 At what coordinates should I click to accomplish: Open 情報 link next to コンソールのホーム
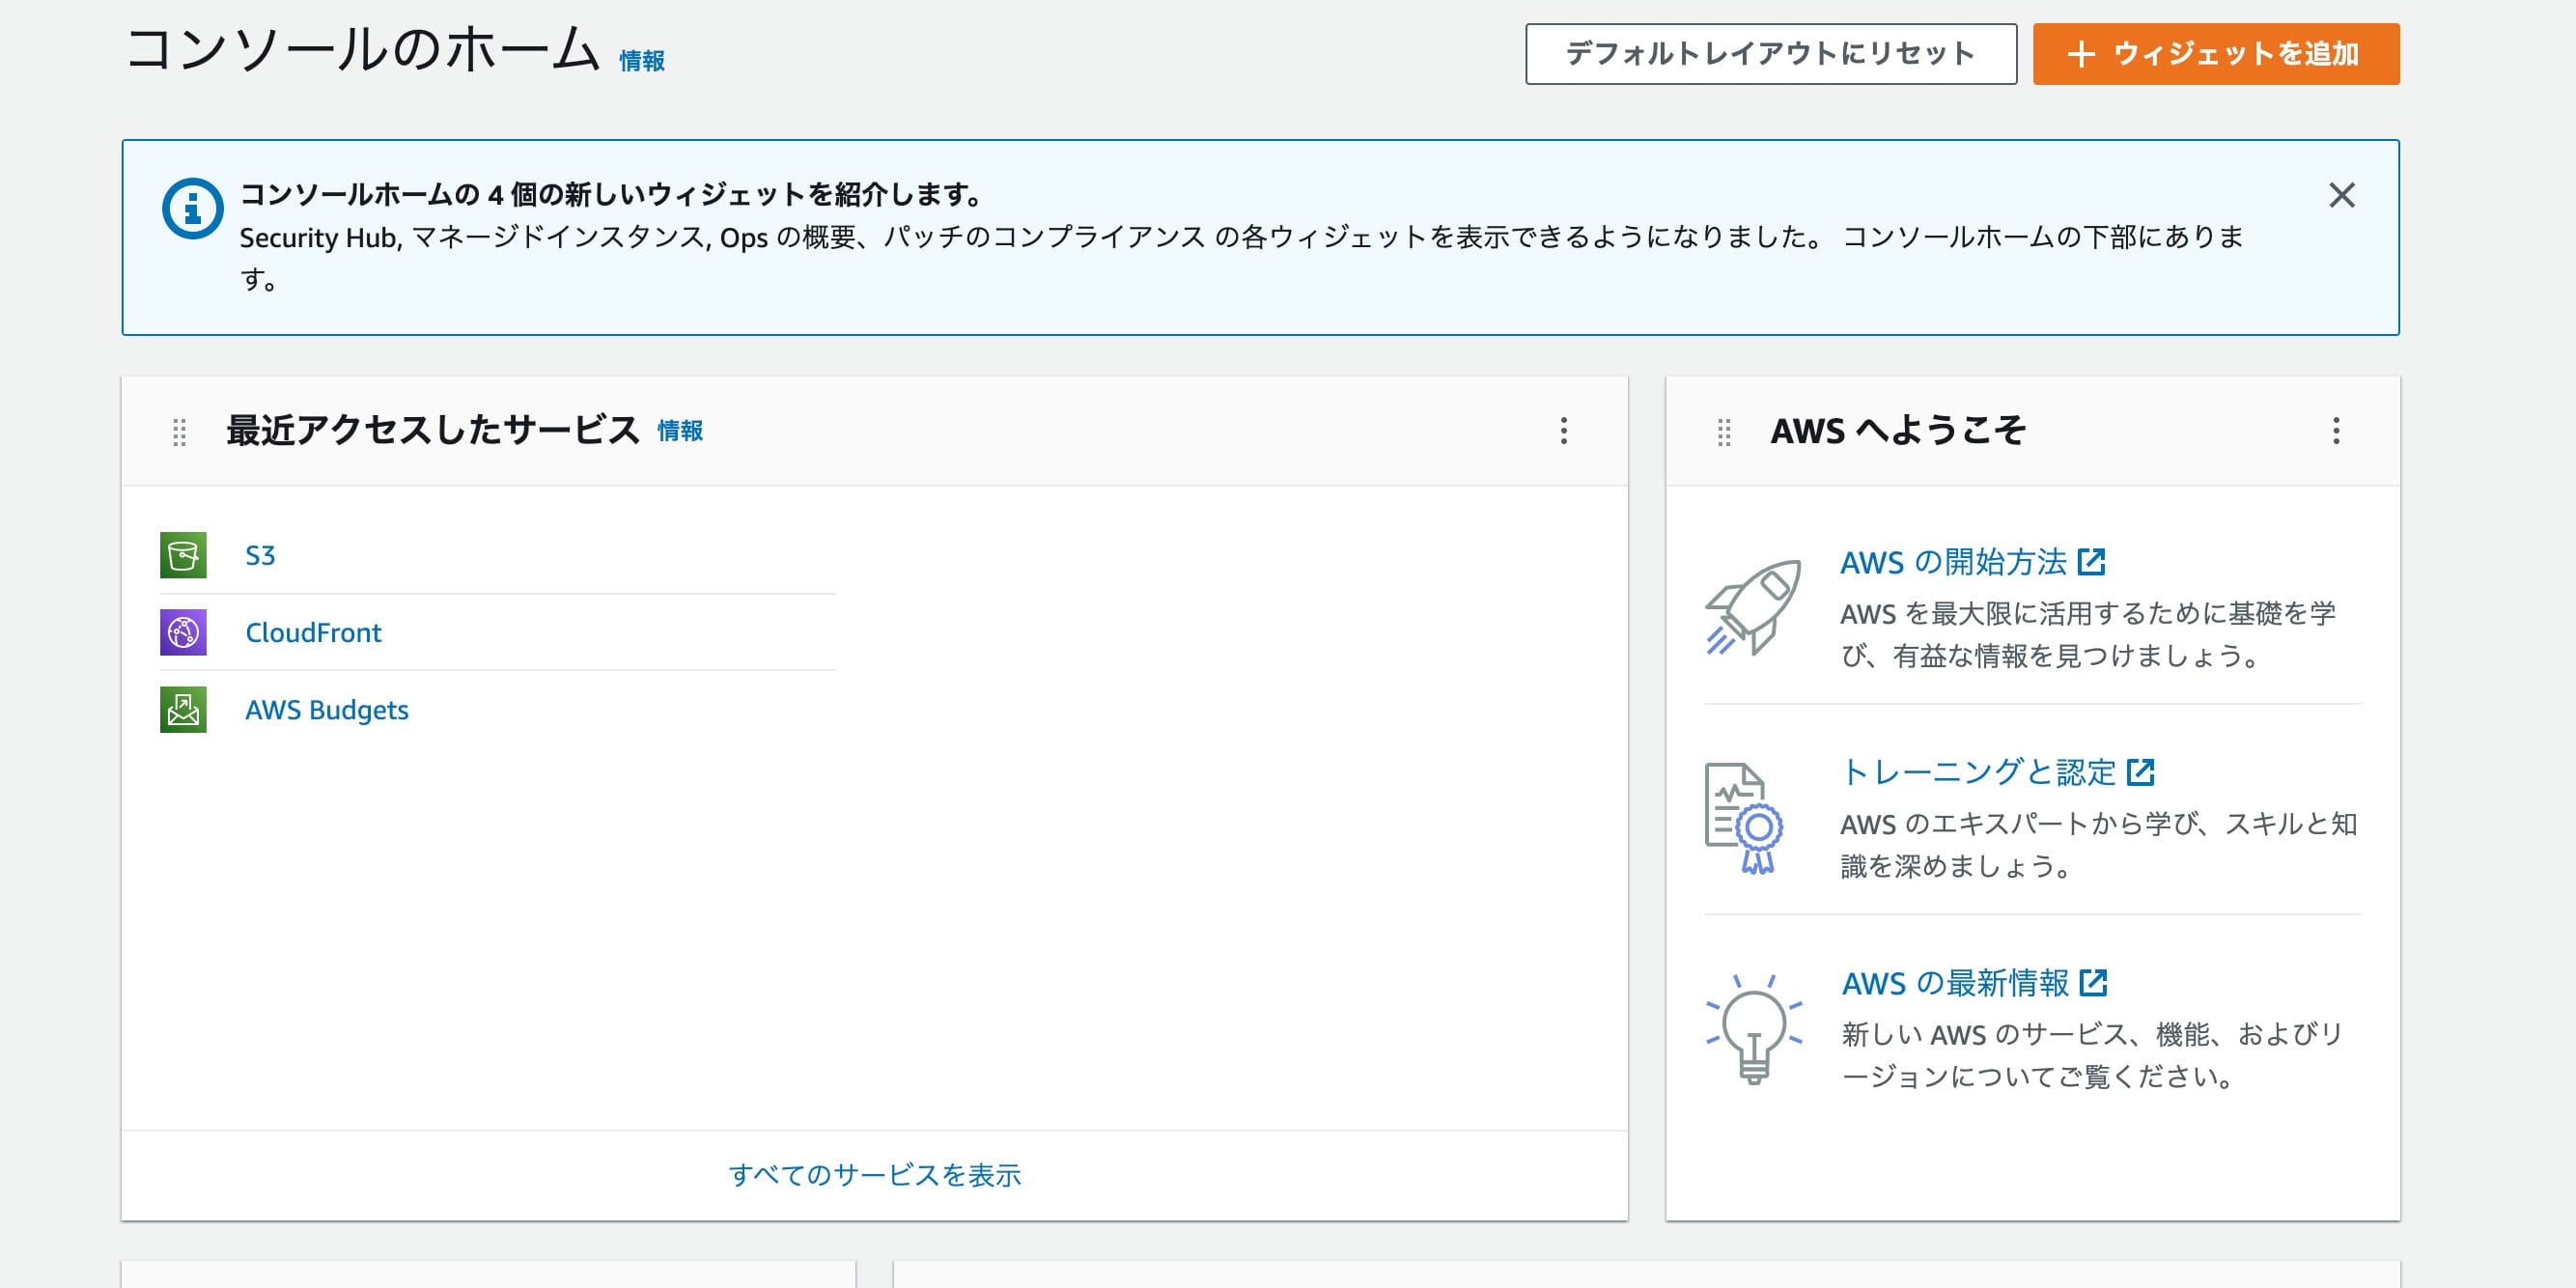[642, 61]
